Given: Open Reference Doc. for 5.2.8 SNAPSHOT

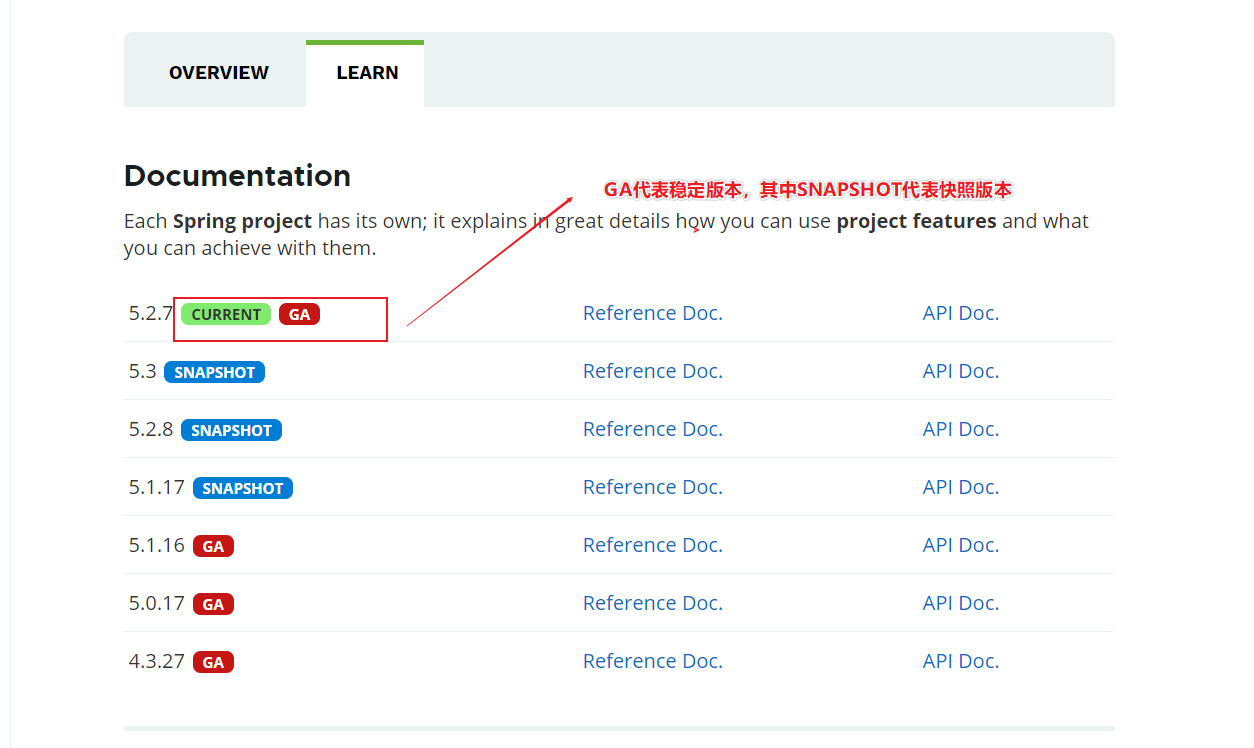Looking at the screenshot, I should [x=652, y=429].
